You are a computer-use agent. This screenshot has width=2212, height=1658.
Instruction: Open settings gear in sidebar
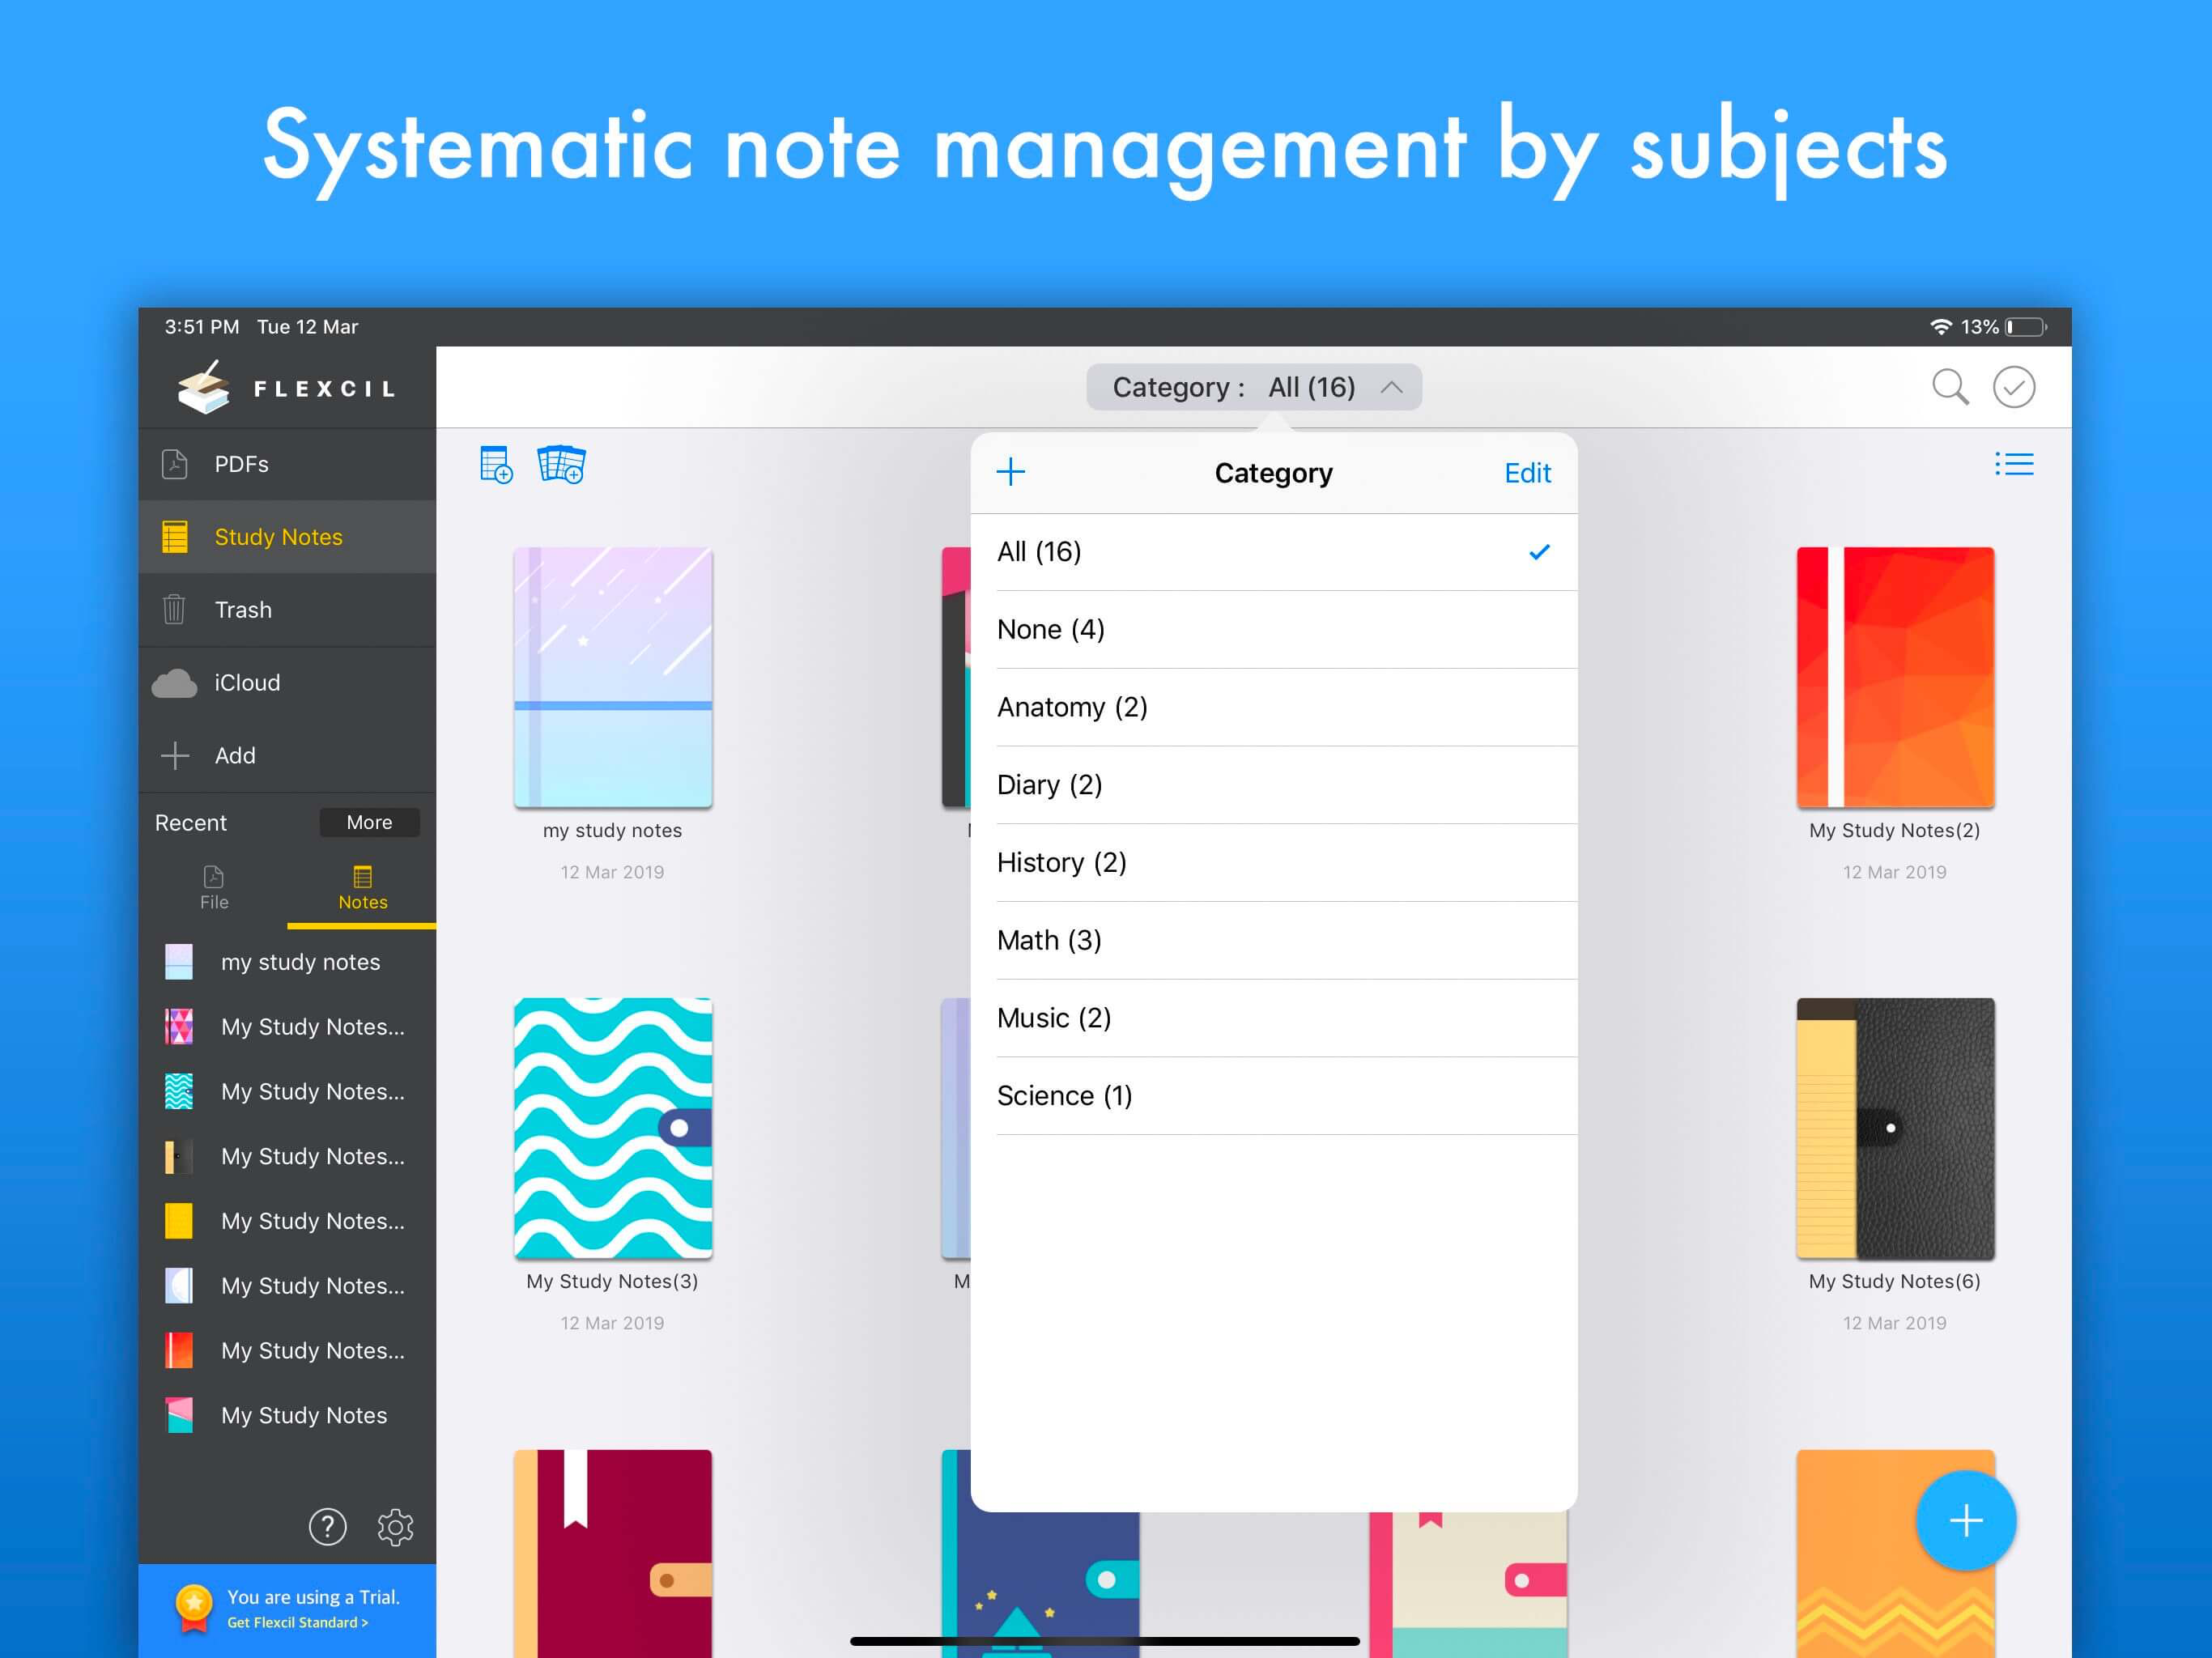click(395, 1526)
